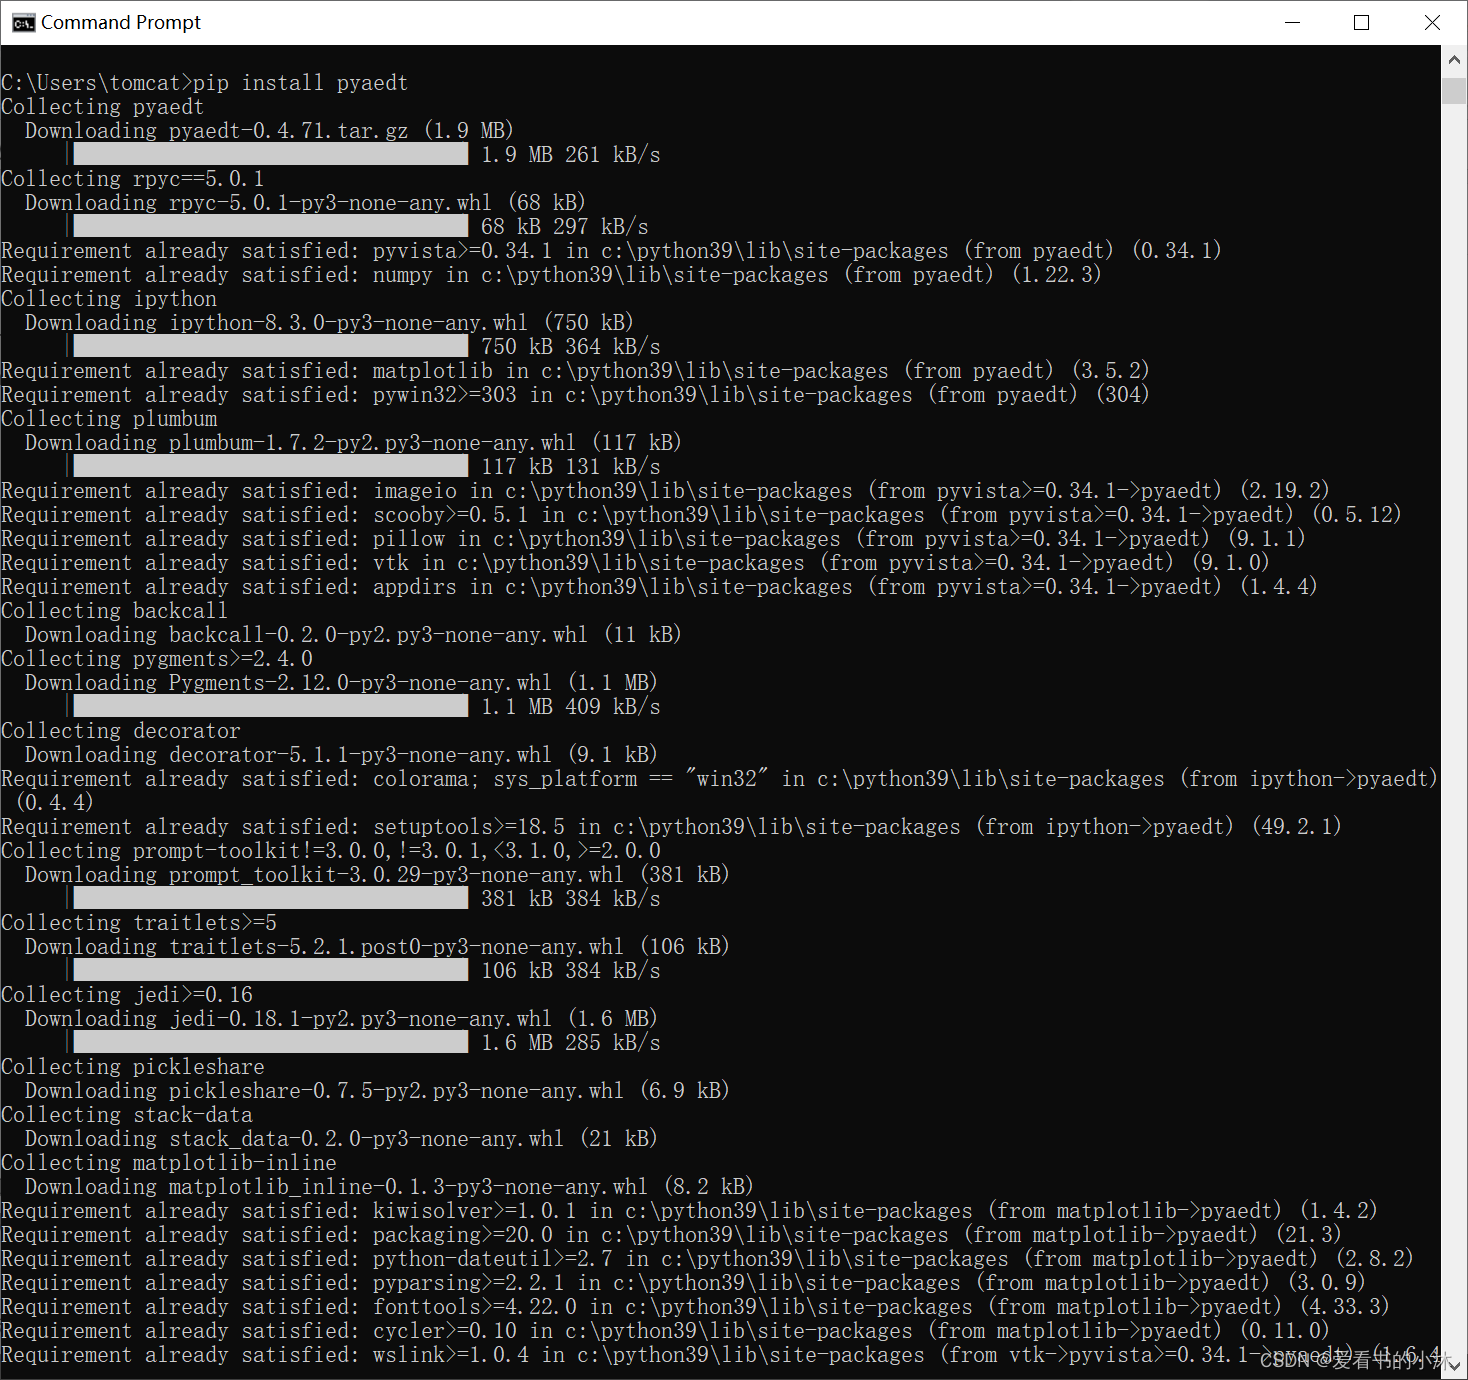
Task: Click the 'Collecting matplotlib-inline' output line
Action: click(x=169, y=1163)
